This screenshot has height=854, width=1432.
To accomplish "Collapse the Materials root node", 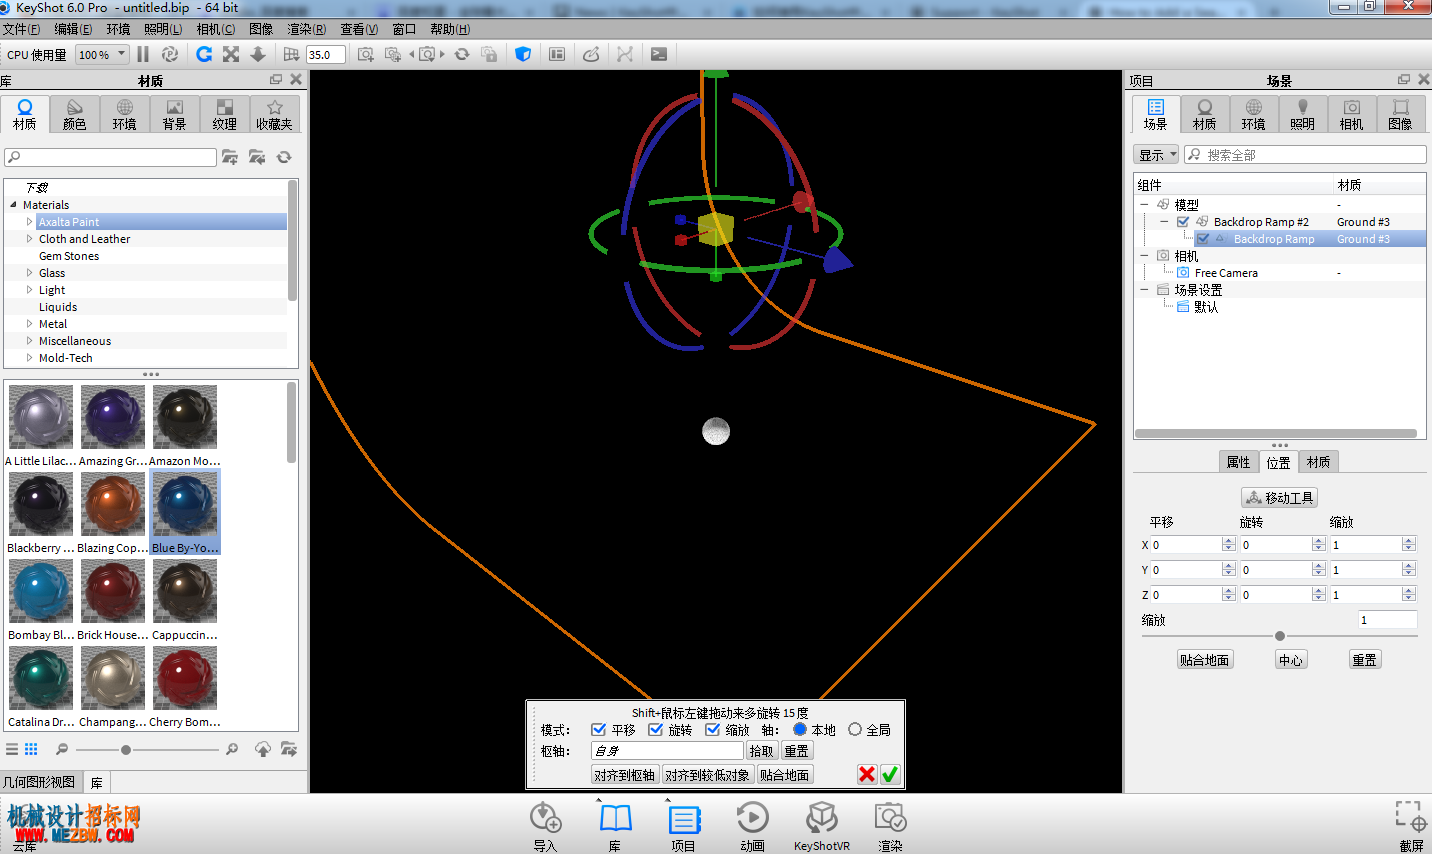I will pos(13,205).
